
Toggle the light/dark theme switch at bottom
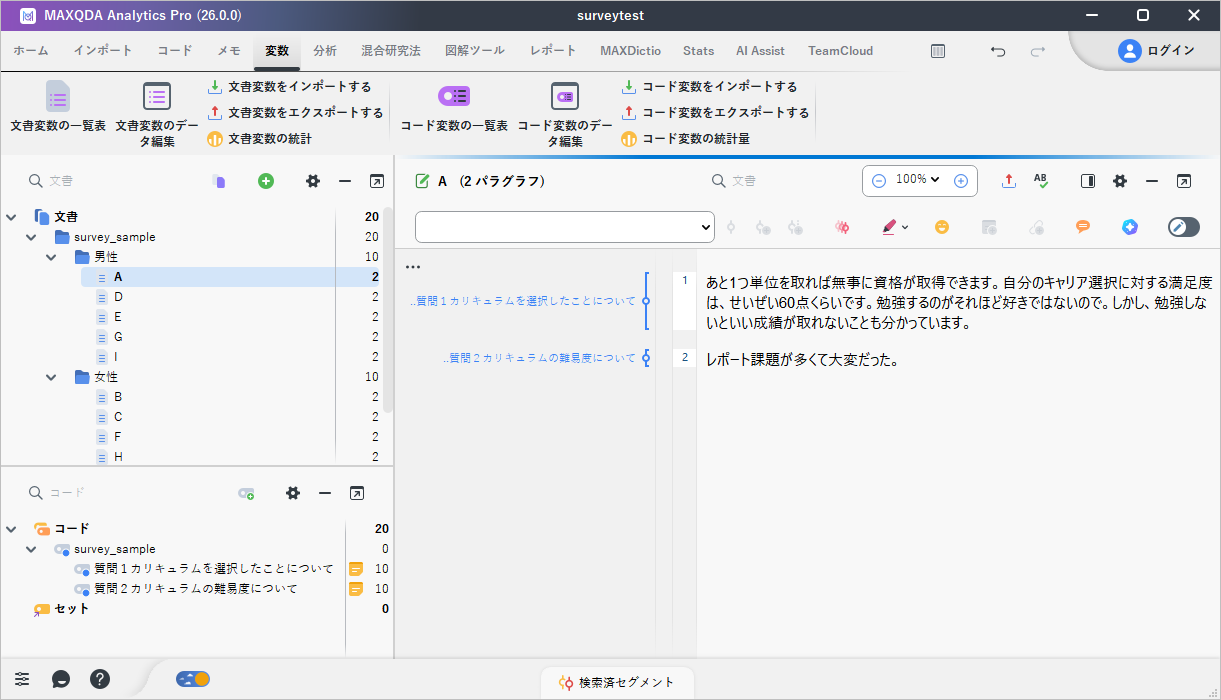point(193,679)
